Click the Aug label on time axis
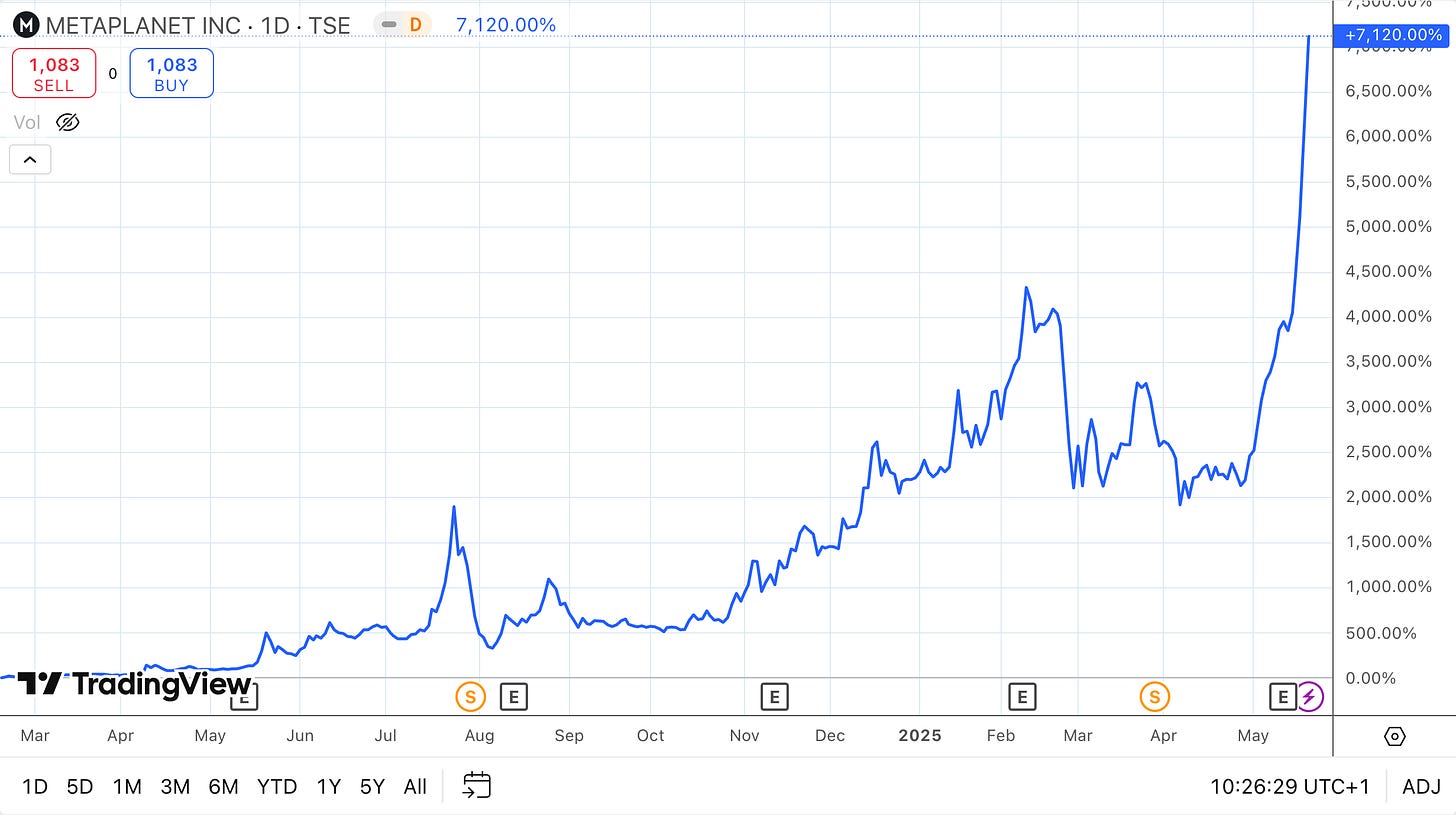 [x=479, y=736]
